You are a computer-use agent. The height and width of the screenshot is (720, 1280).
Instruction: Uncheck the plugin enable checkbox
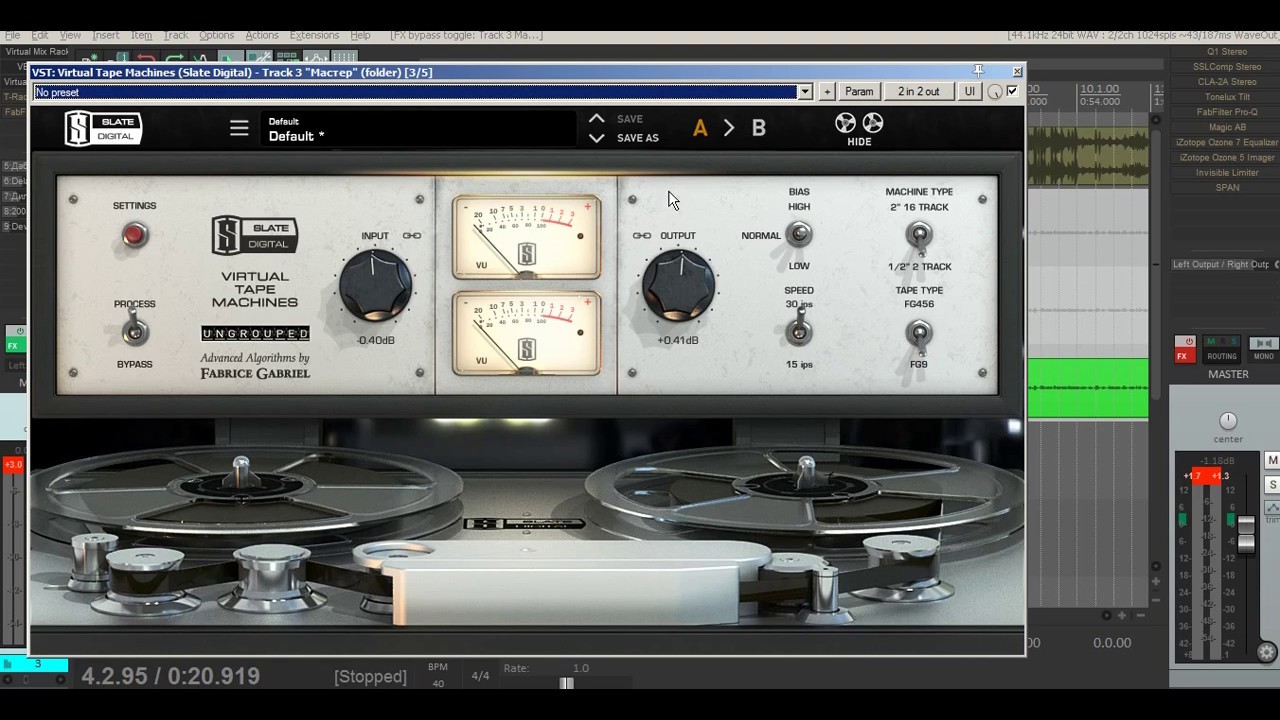coord(1012,91)
